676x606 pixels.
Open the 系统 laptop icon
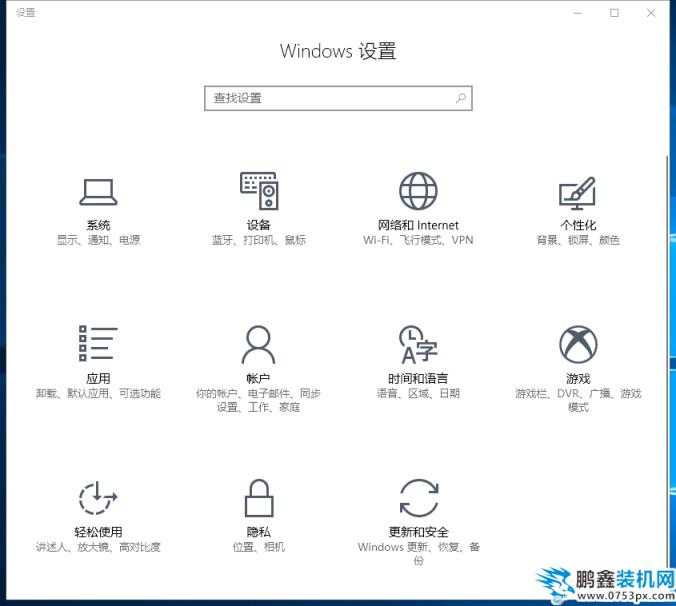(98, 192)
